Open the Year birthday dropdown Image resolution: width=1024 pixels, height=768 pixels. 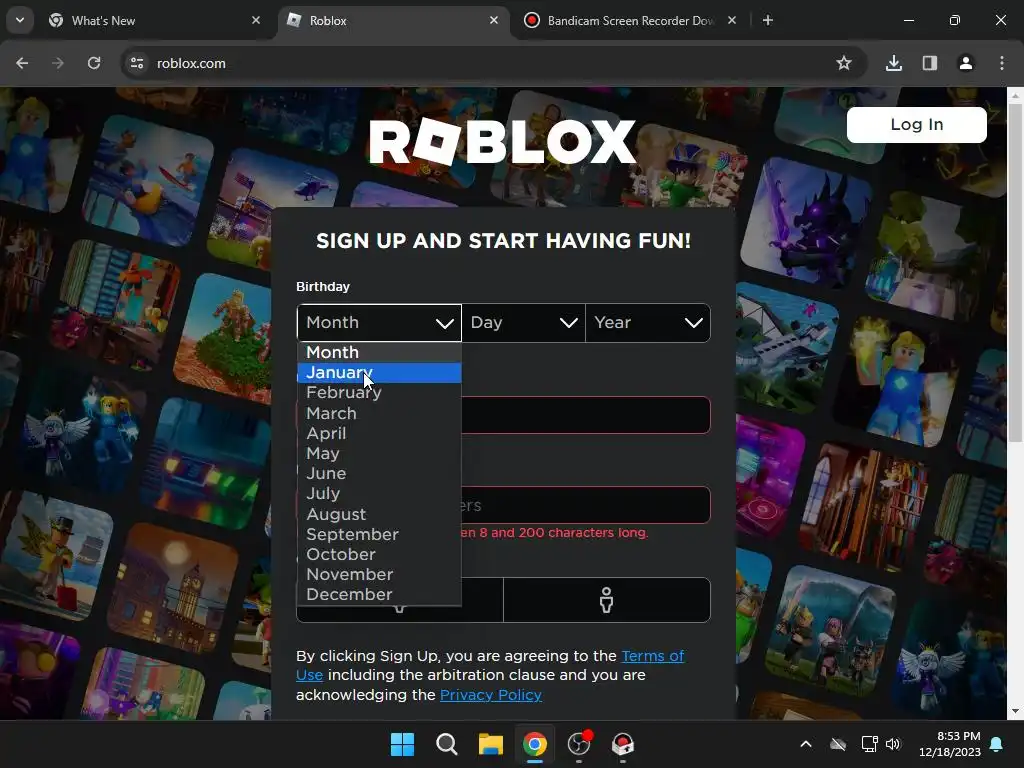click(648, 323)
